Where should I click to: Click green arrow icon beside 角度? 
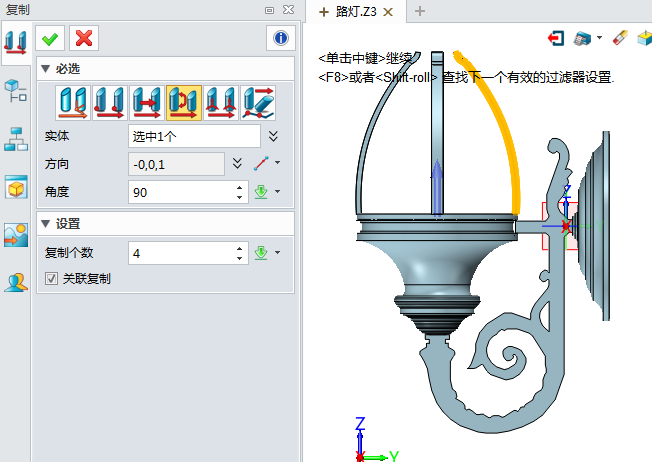click(x=261, y=192)
